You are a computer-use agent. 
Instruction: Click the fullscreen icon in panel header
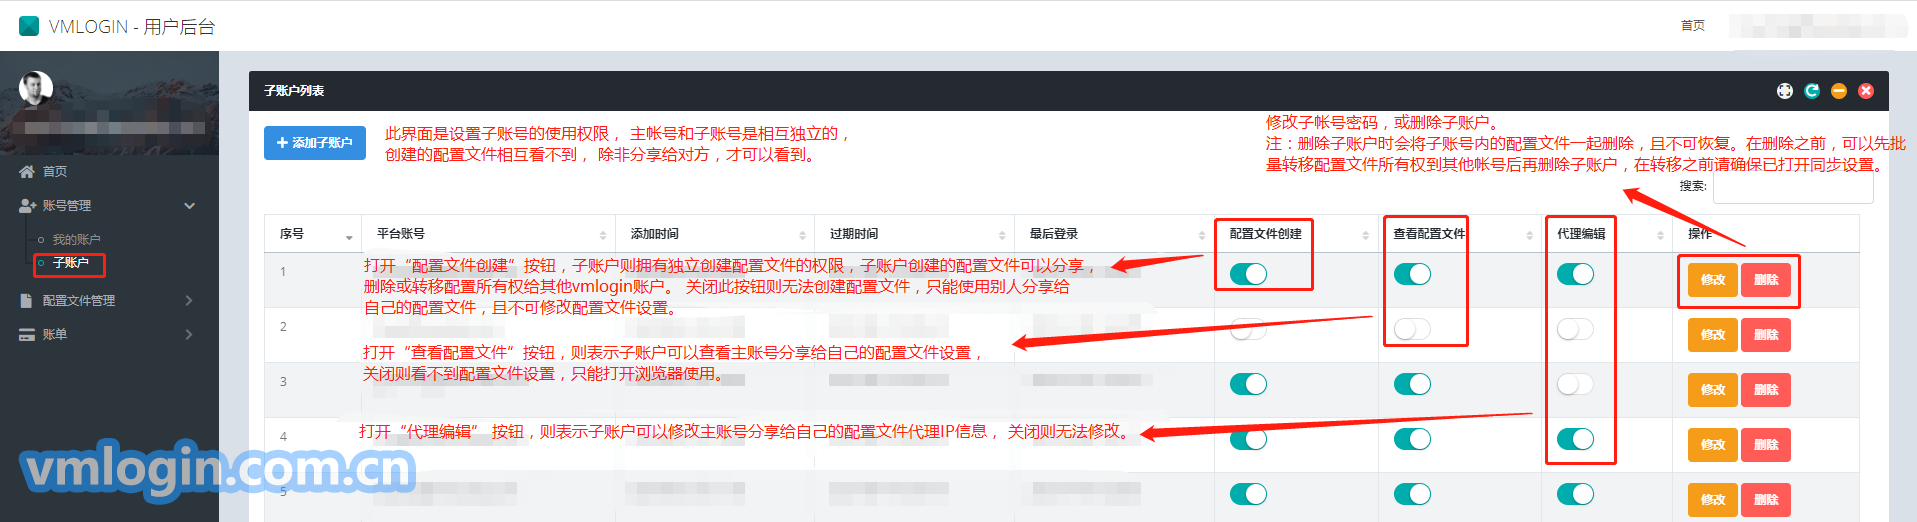pos(1785,91)
